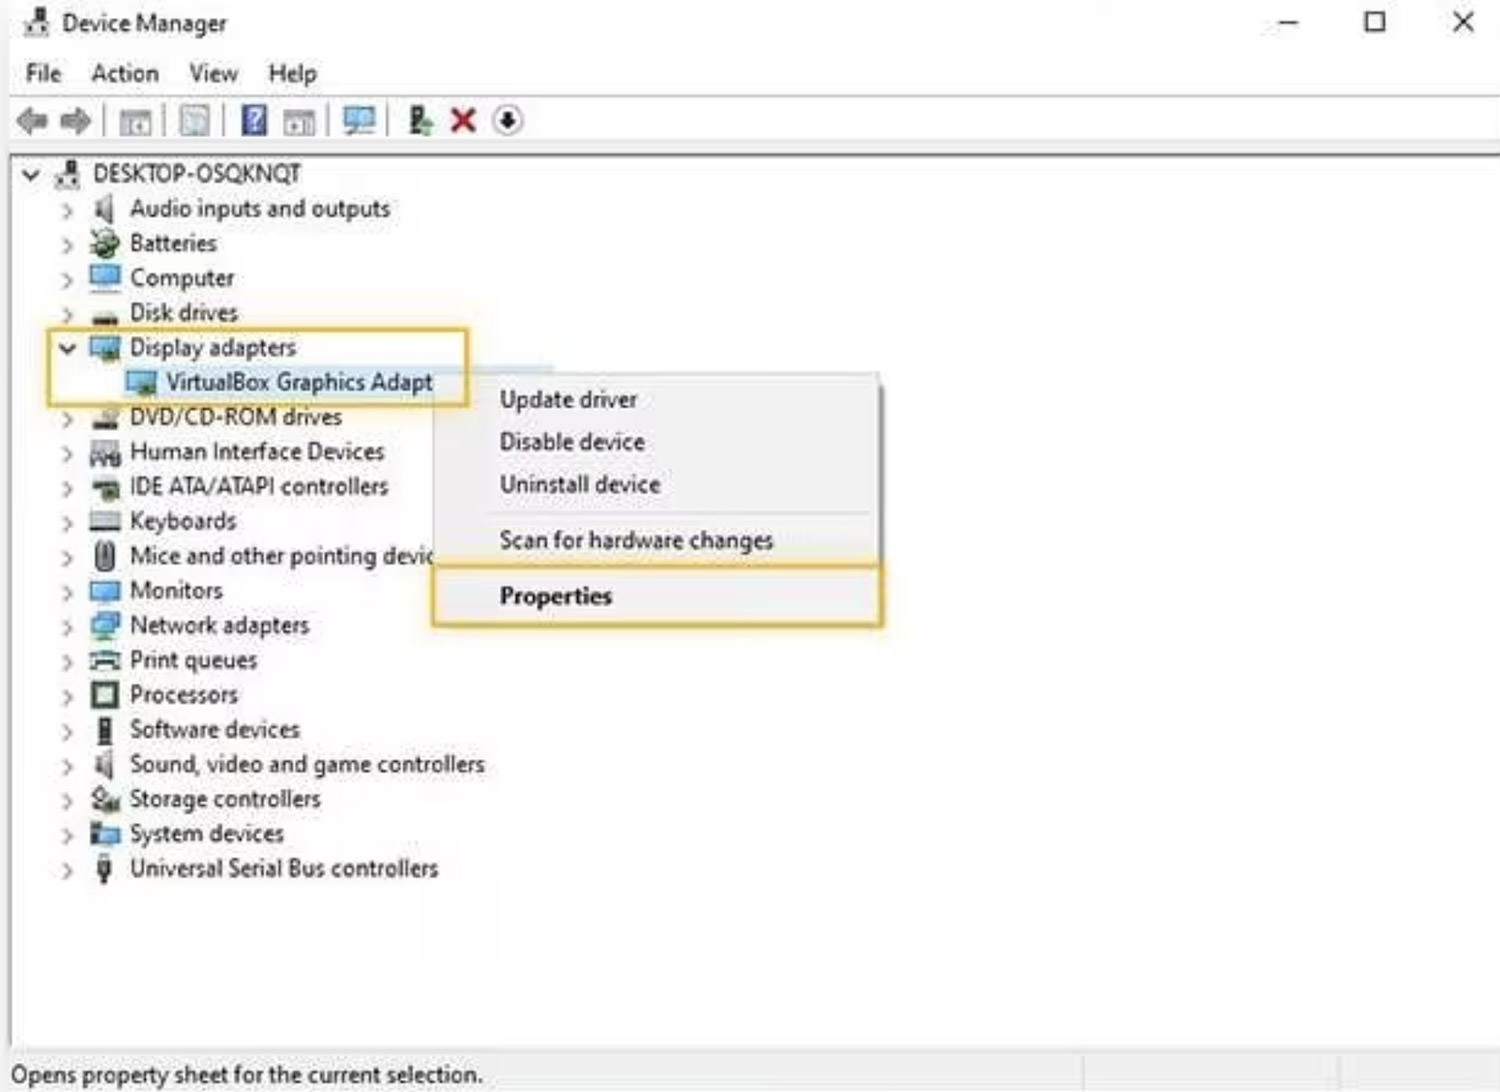The height and width of the screenshot is (1092, 1500).
Task: Expand the Batteries category
Action: click(x=67, y=244)
